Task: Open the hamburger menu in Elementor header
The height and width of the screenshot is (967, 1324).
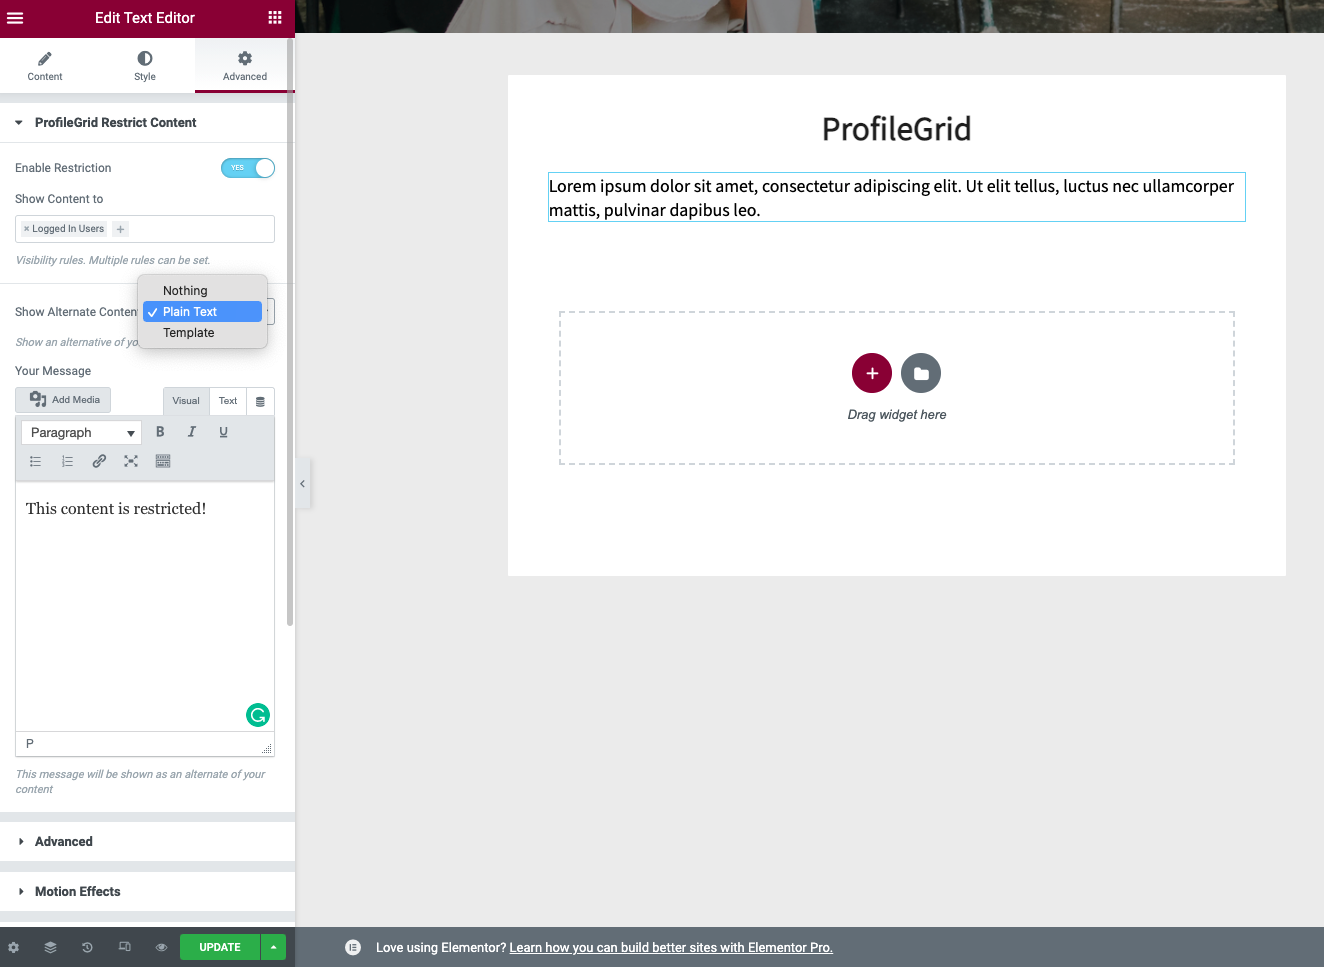Action: [15, 18]
